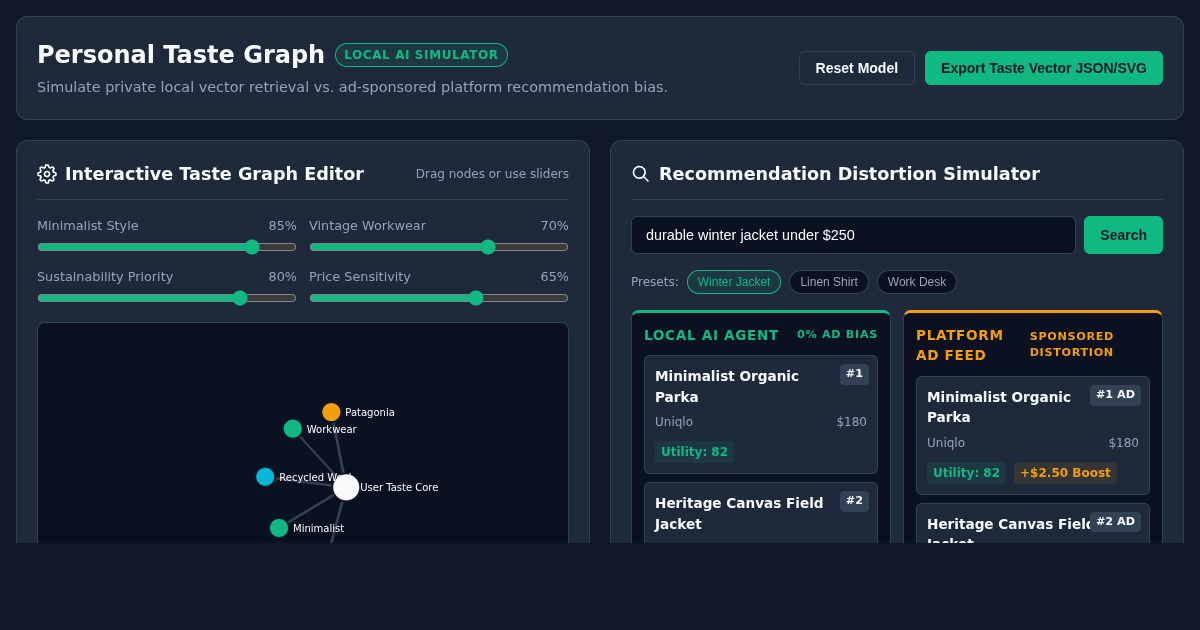Viewport: 1200px width, 630px height.
Task: Click the SPONSORED DISTORTION label
Action: (x=1072, y=344)
